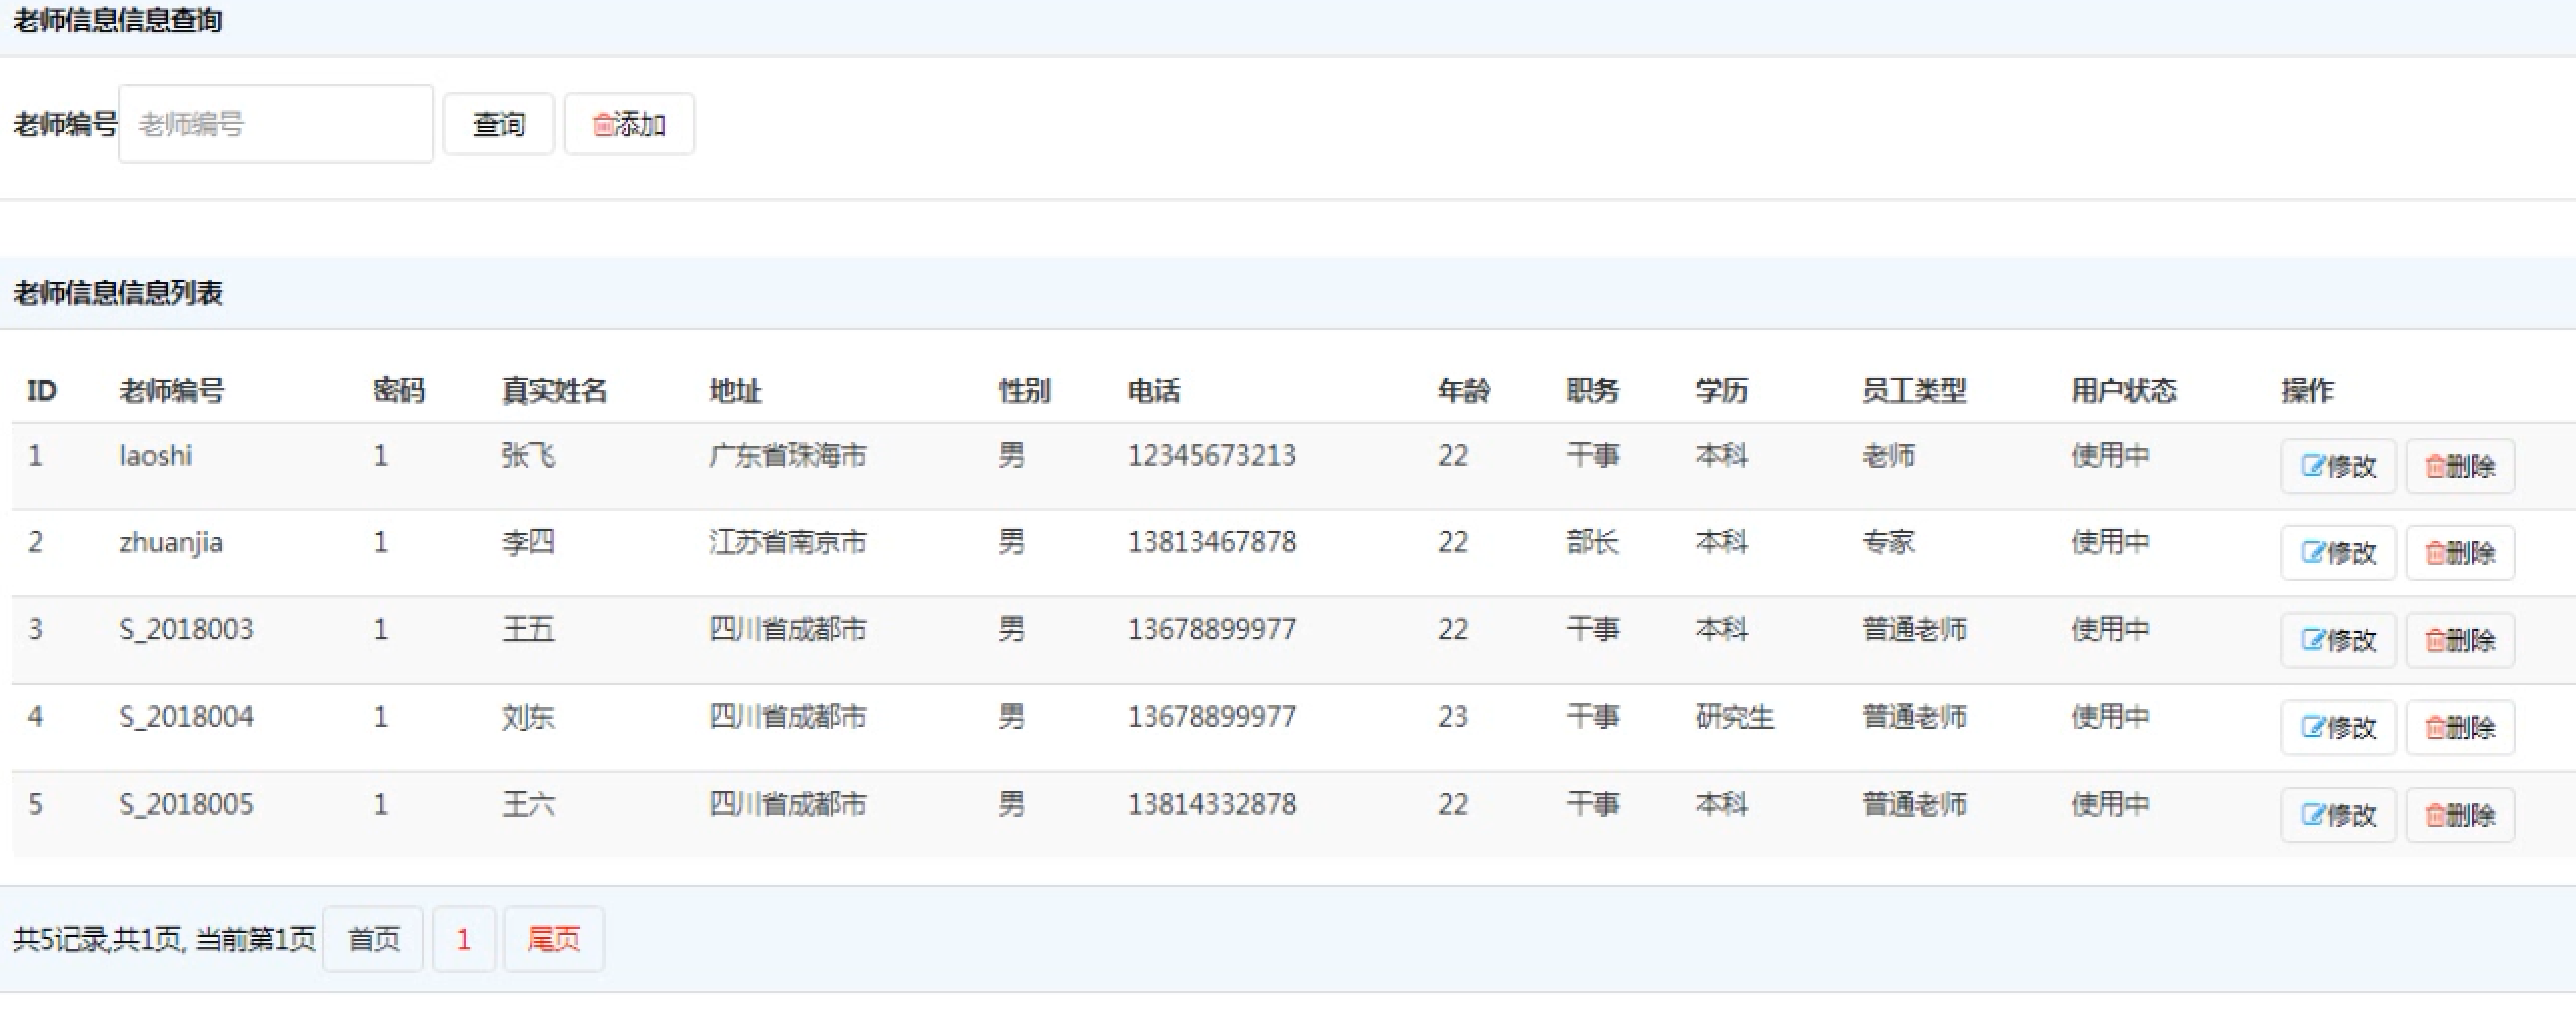Screen dimensions: 2576x1017
Task: Click 修改 for the zhuanjia row
Action: (2338, 553)
